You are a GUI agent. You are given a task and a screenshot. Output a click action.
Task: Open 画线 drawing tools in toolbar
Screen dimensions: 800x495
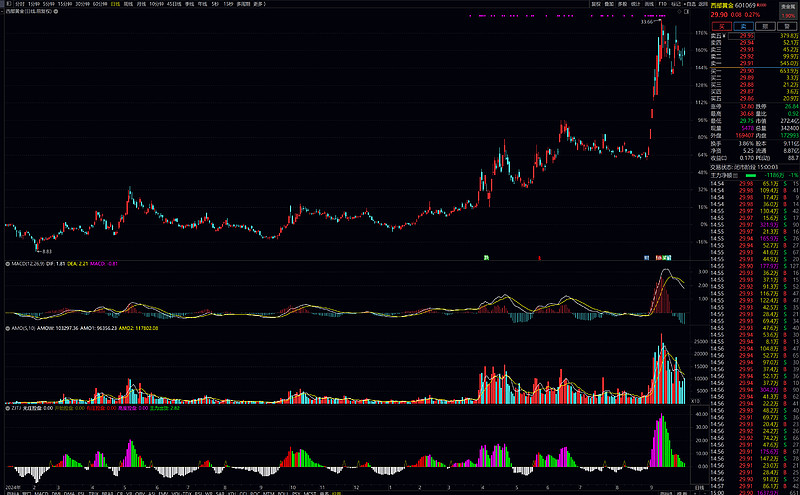649,4
